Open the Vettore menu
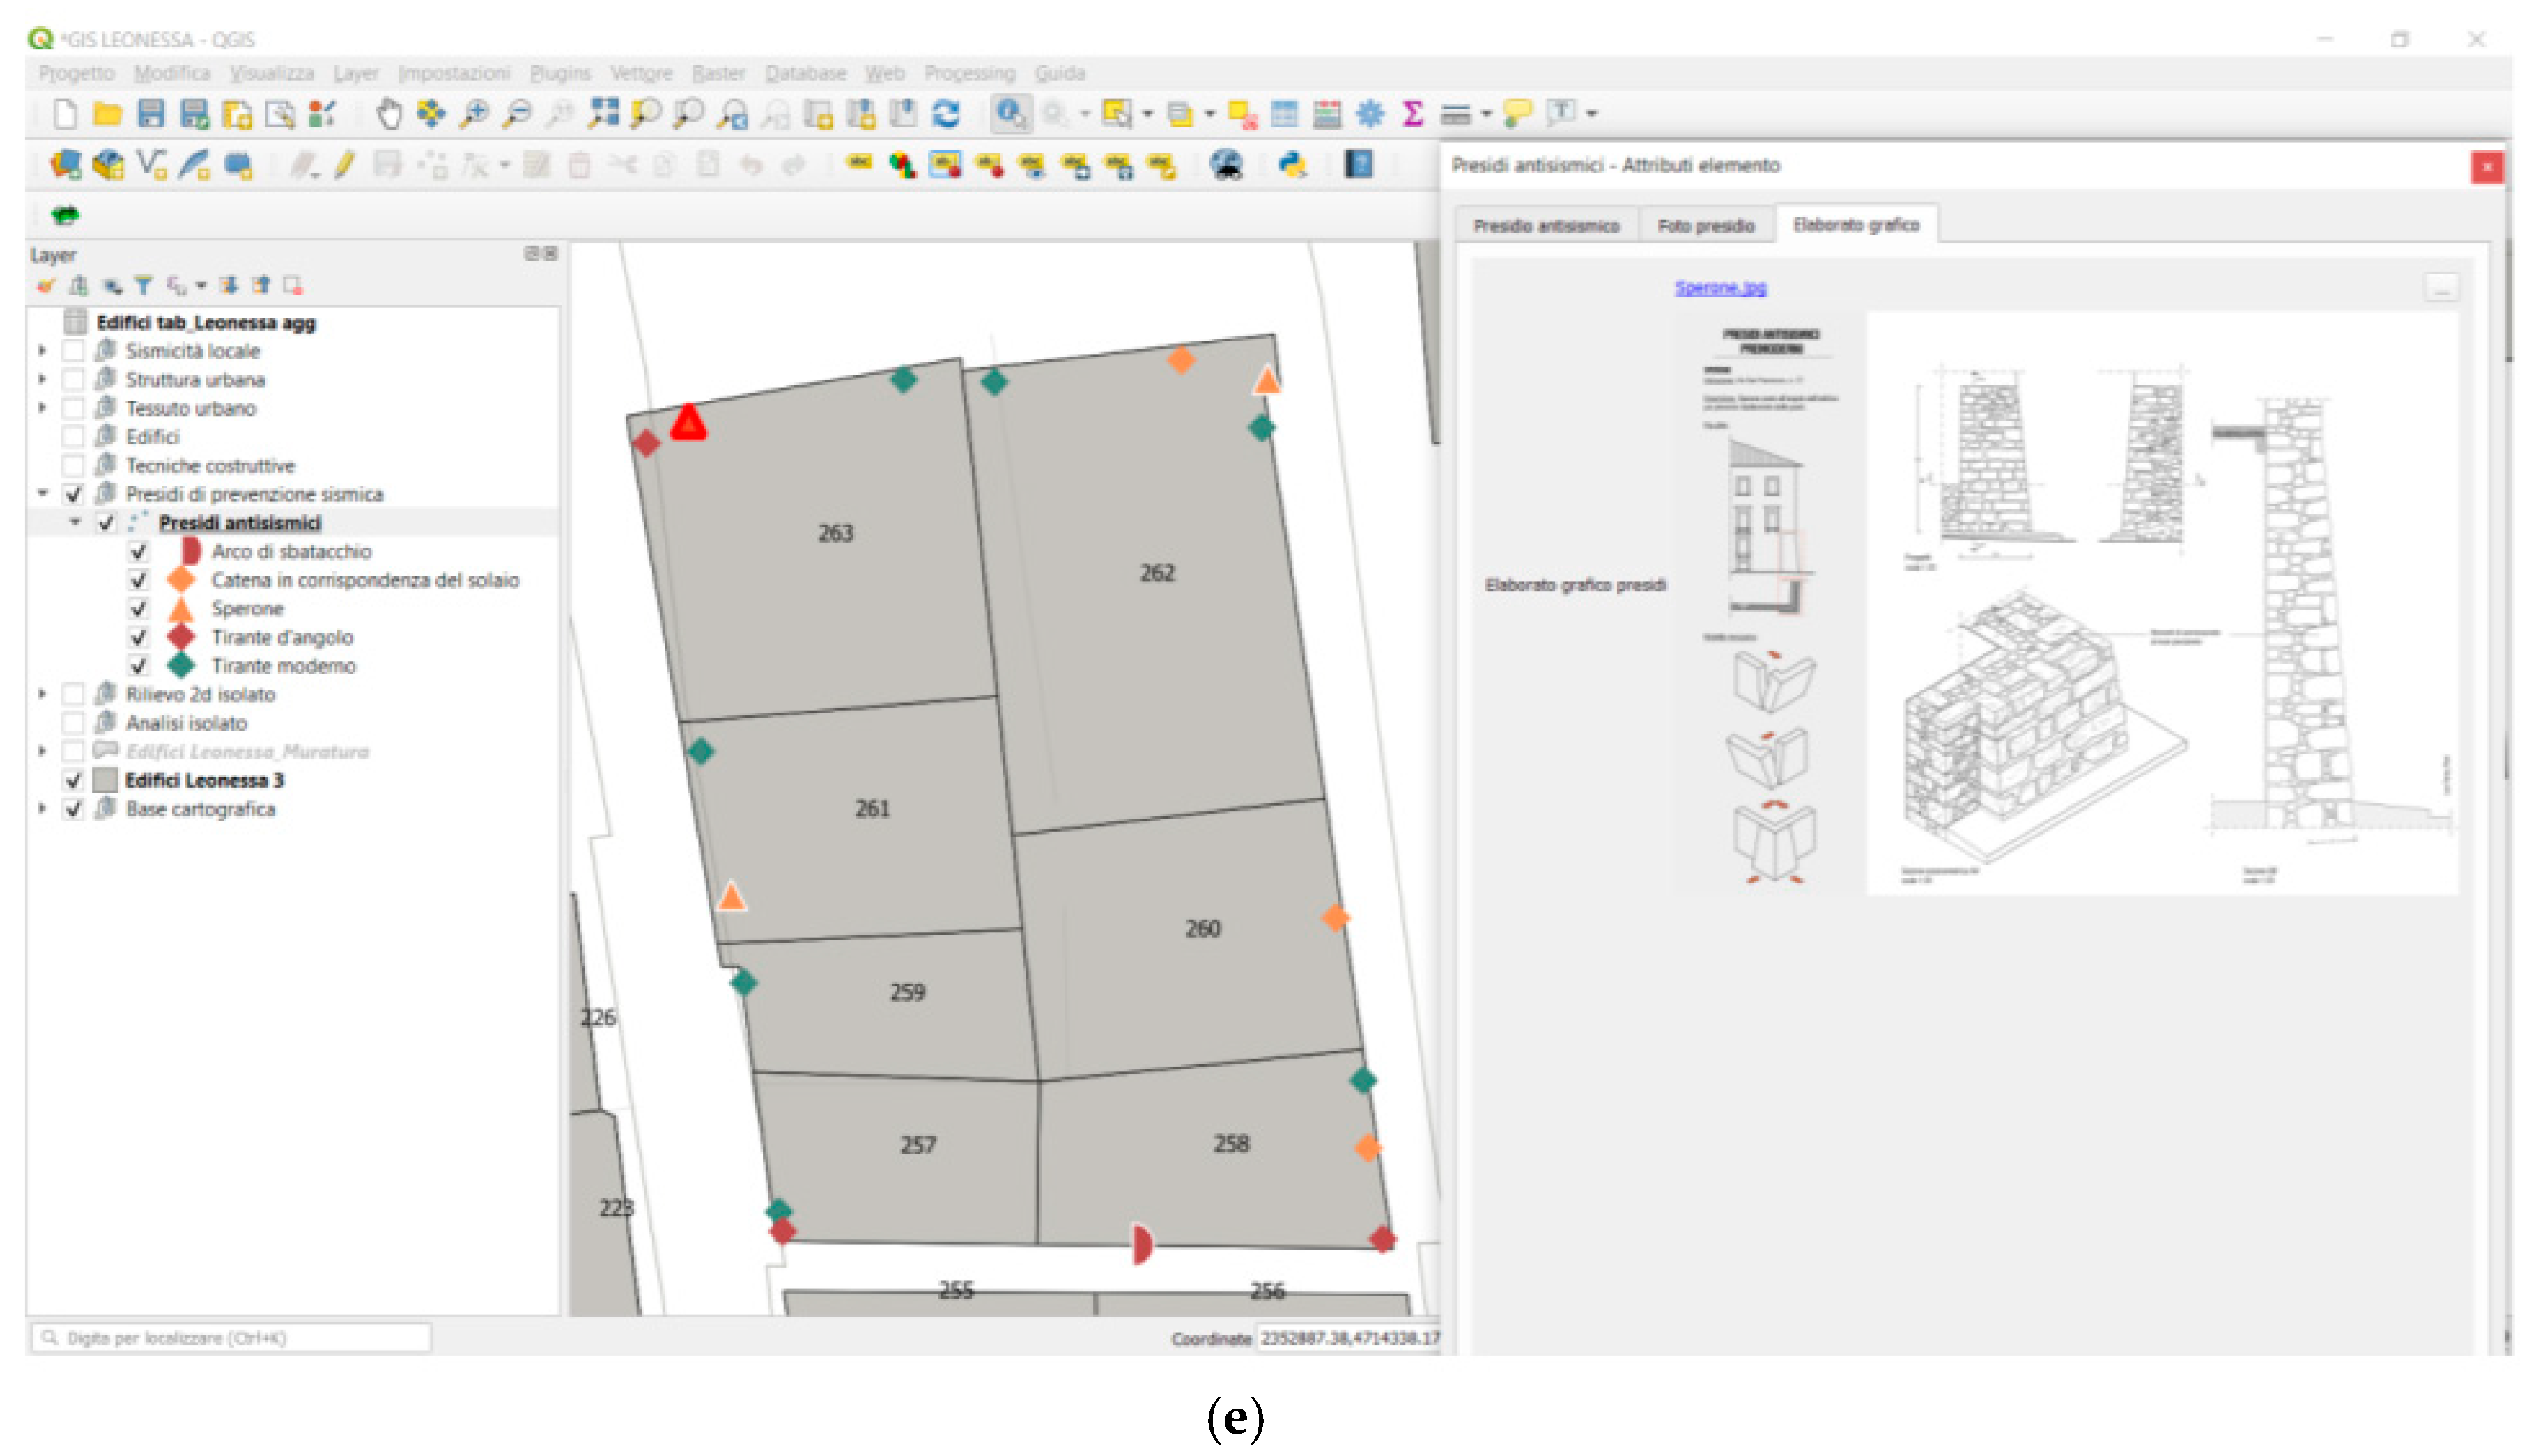The height and width of the screenshot is (1456, 2529). tap(641, 73)
